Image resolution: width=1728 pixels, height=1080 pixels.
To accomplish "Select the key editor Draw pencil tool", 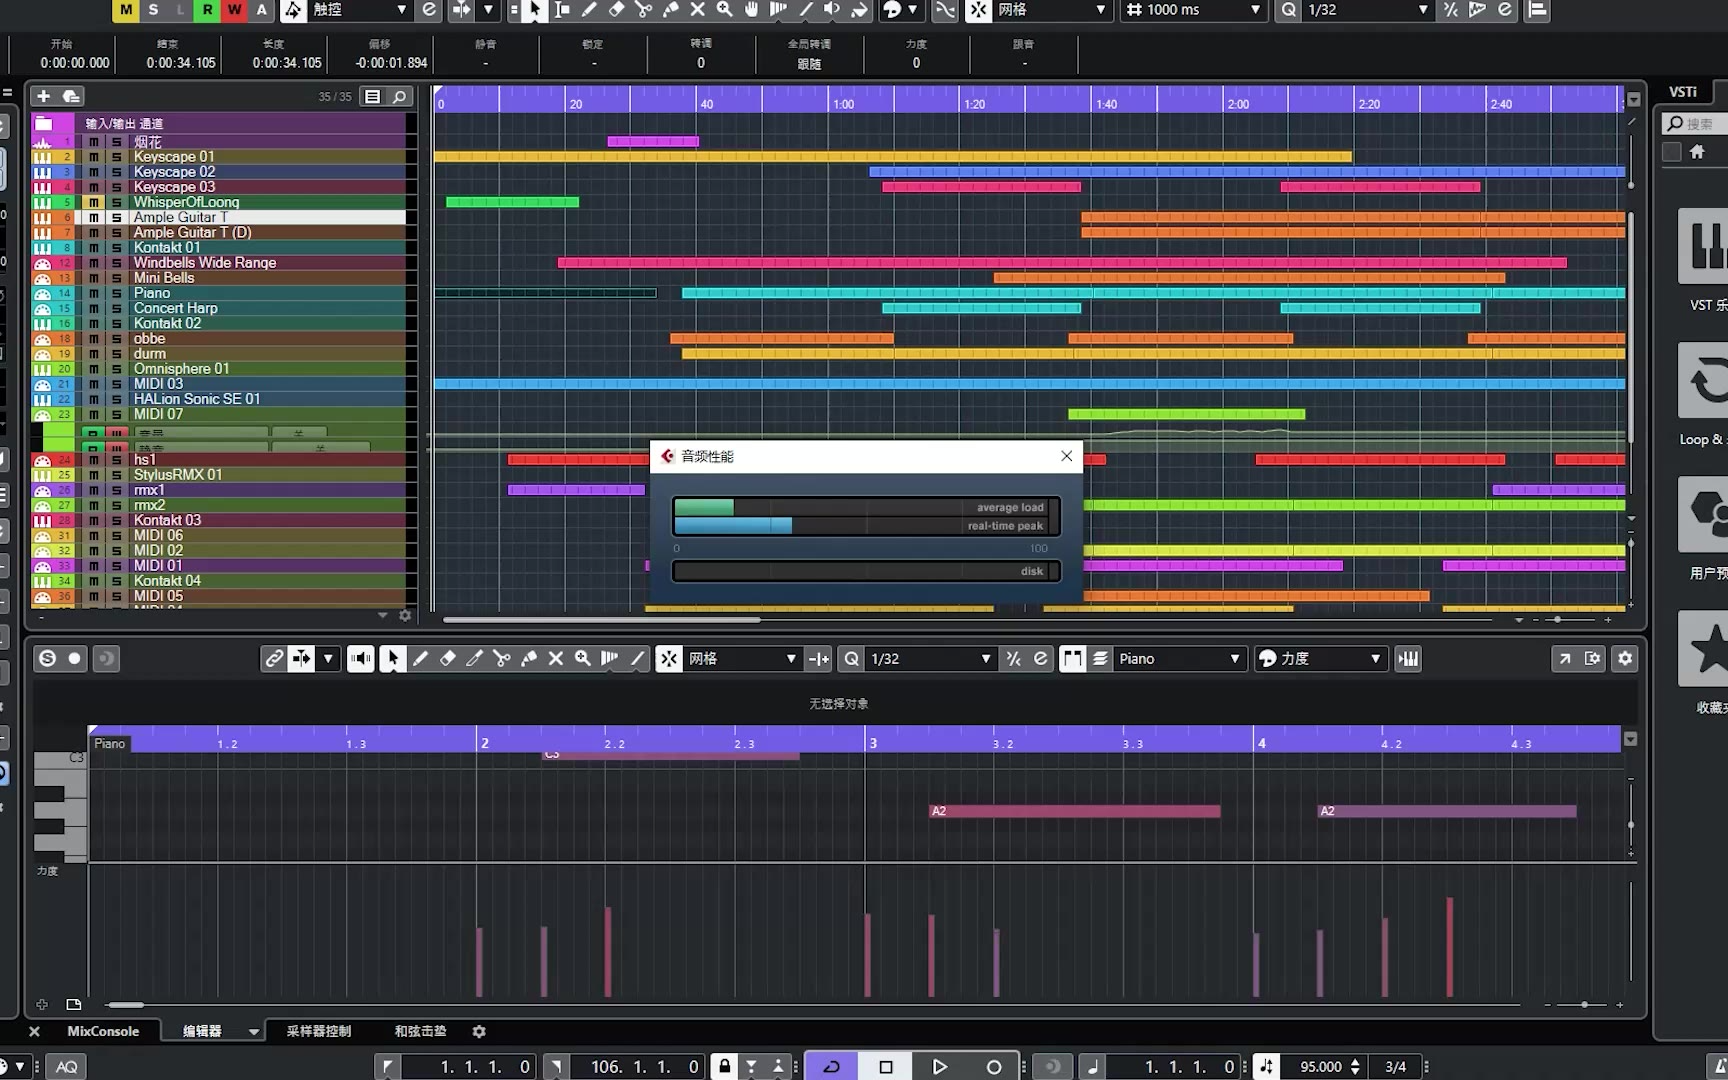I will tap(420, 658).
